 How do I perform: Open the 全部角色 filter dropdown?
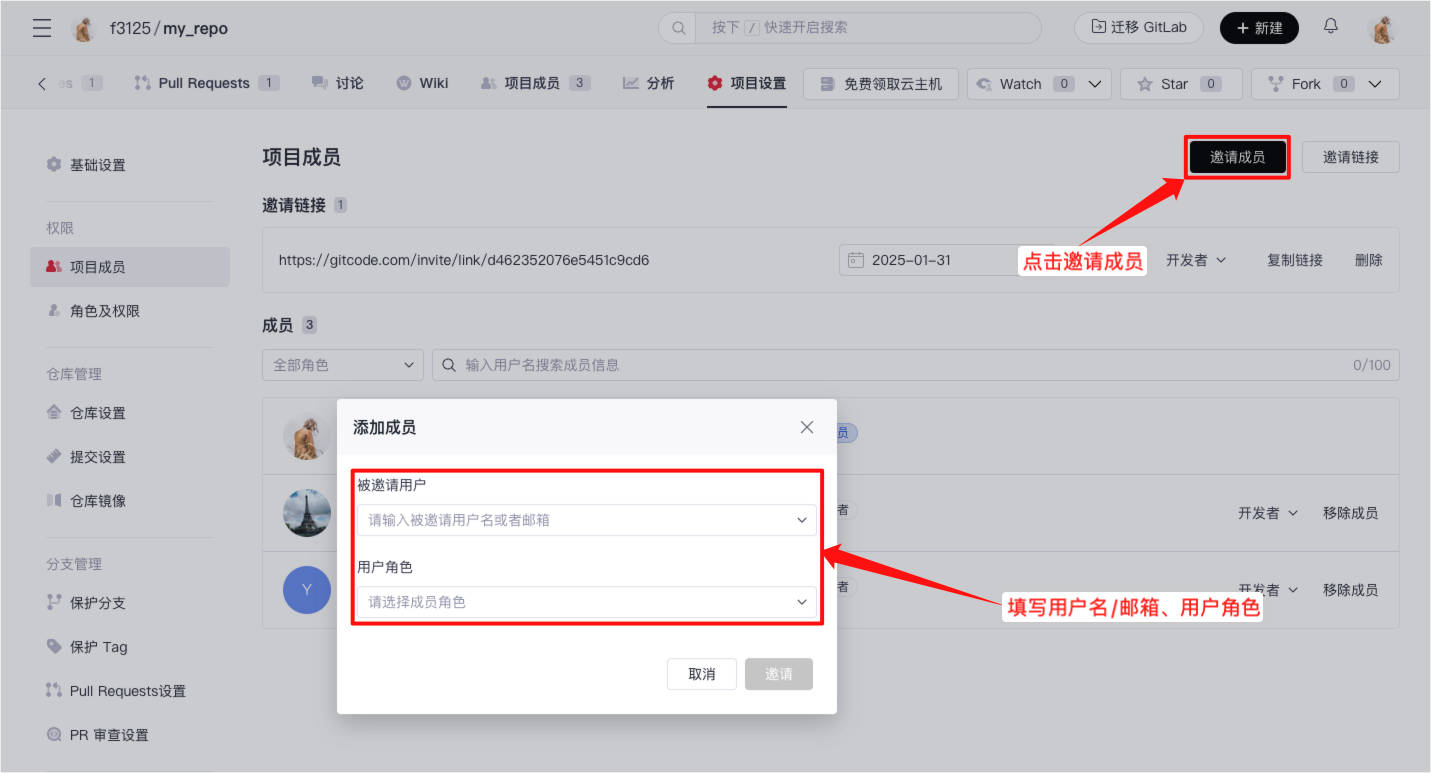pyautogui.click(x=342, y=365)
